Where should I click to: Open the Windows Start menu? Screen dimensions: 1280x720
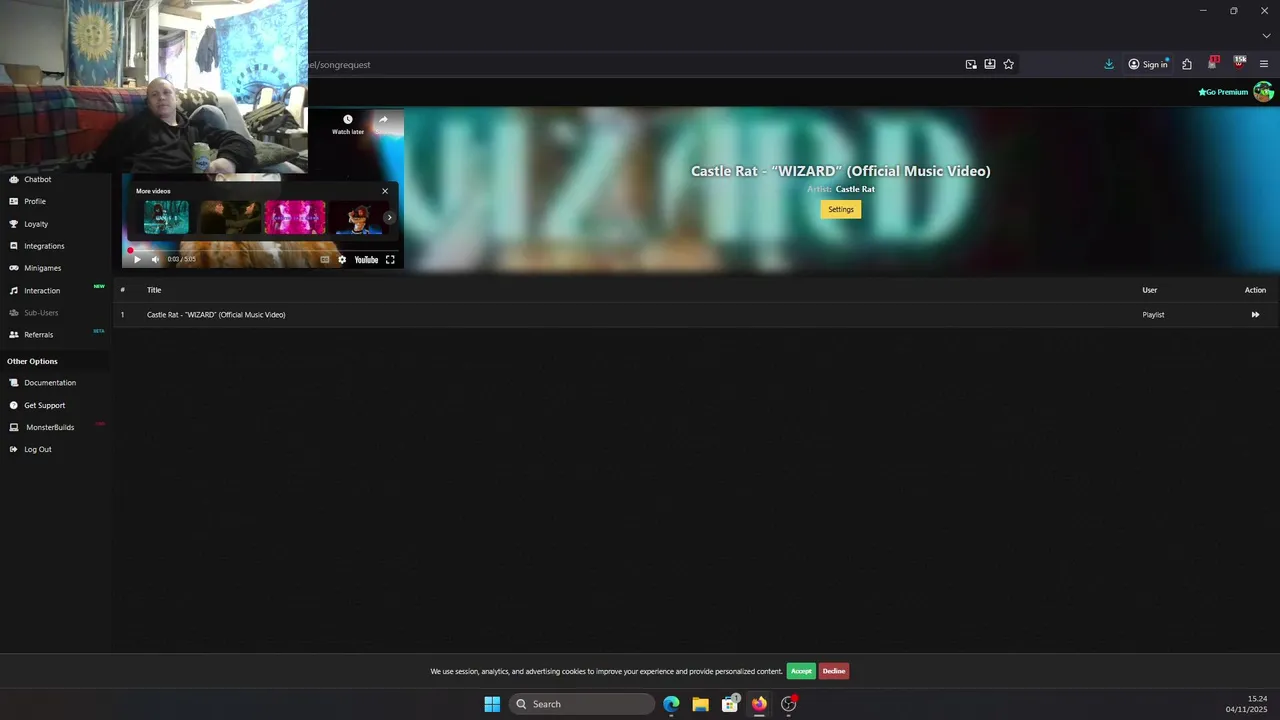[x=492, y=704]
